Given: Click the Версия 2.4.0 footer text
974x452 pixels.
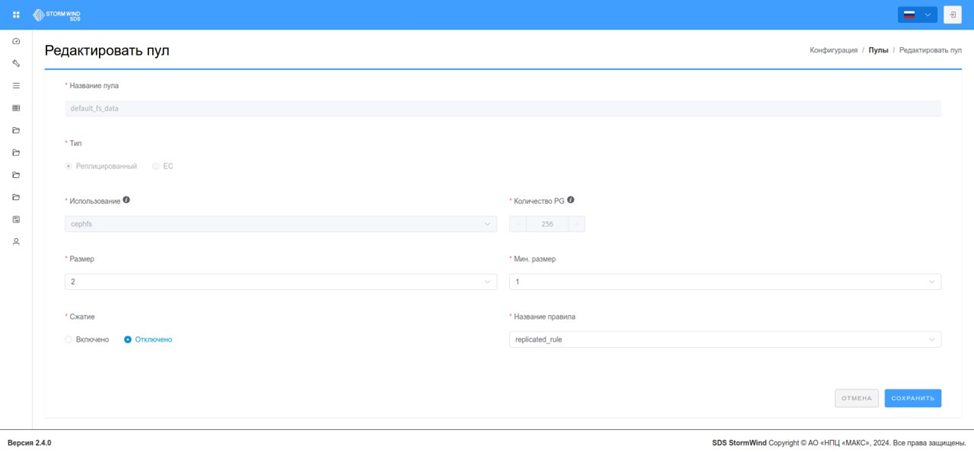Looking at the screenshot, I should (x=29, y=443).
